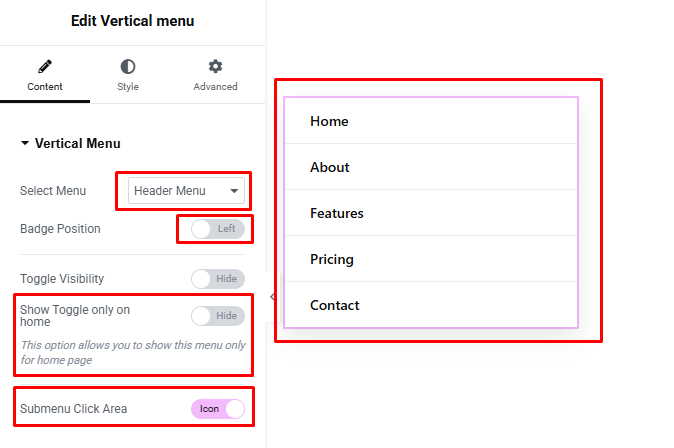This screenshot has height=448, width=674.
Task: Click the Submenu Click Area label text
Action: [74, 408]
